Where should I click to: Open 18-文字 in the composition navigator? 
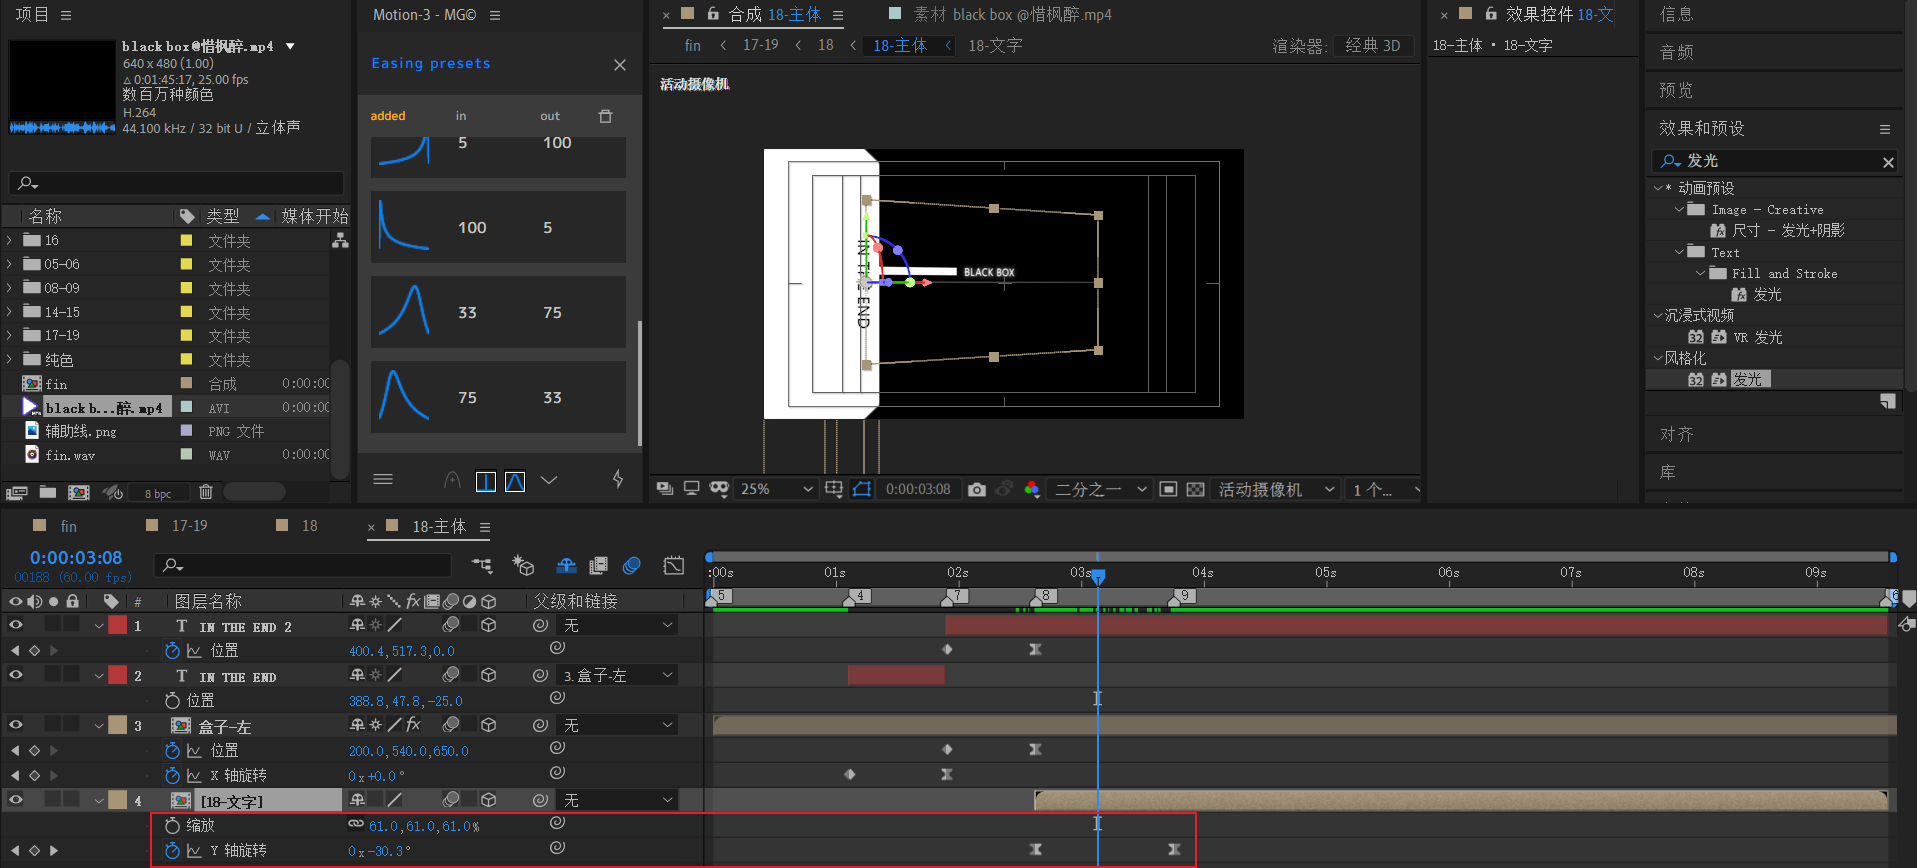coord(995,45)
